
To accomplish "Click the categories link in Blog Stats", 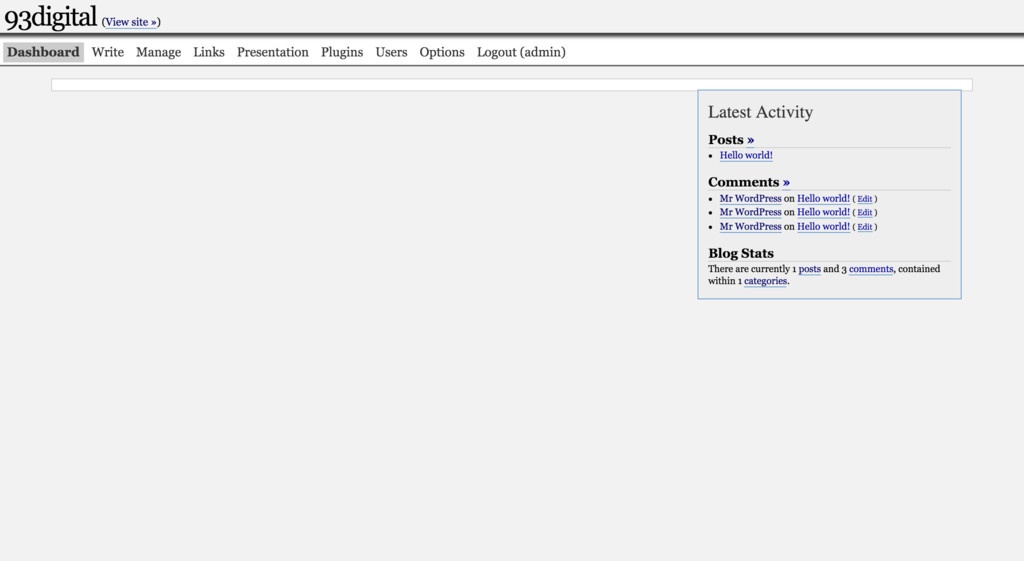I will pos(765,282).
